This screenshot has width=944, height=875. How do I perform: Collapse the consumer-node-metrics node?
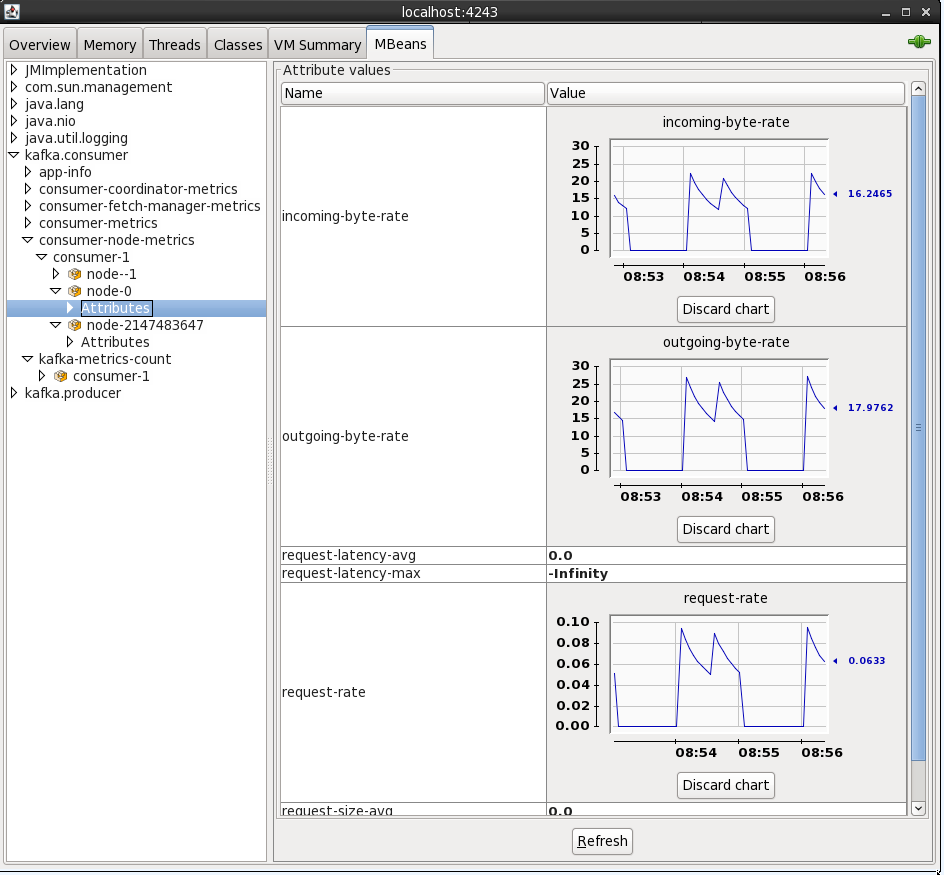tap(28, 240)
